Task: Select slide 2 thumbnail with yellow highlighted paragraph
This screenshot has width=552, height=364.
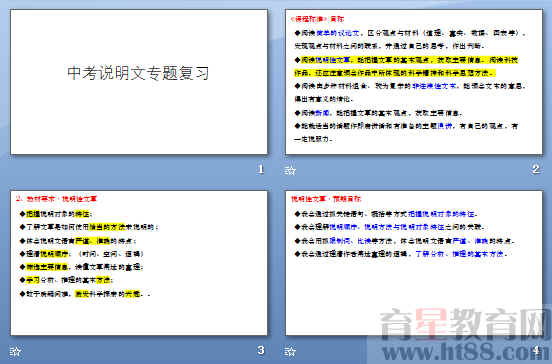Action: 414,82
